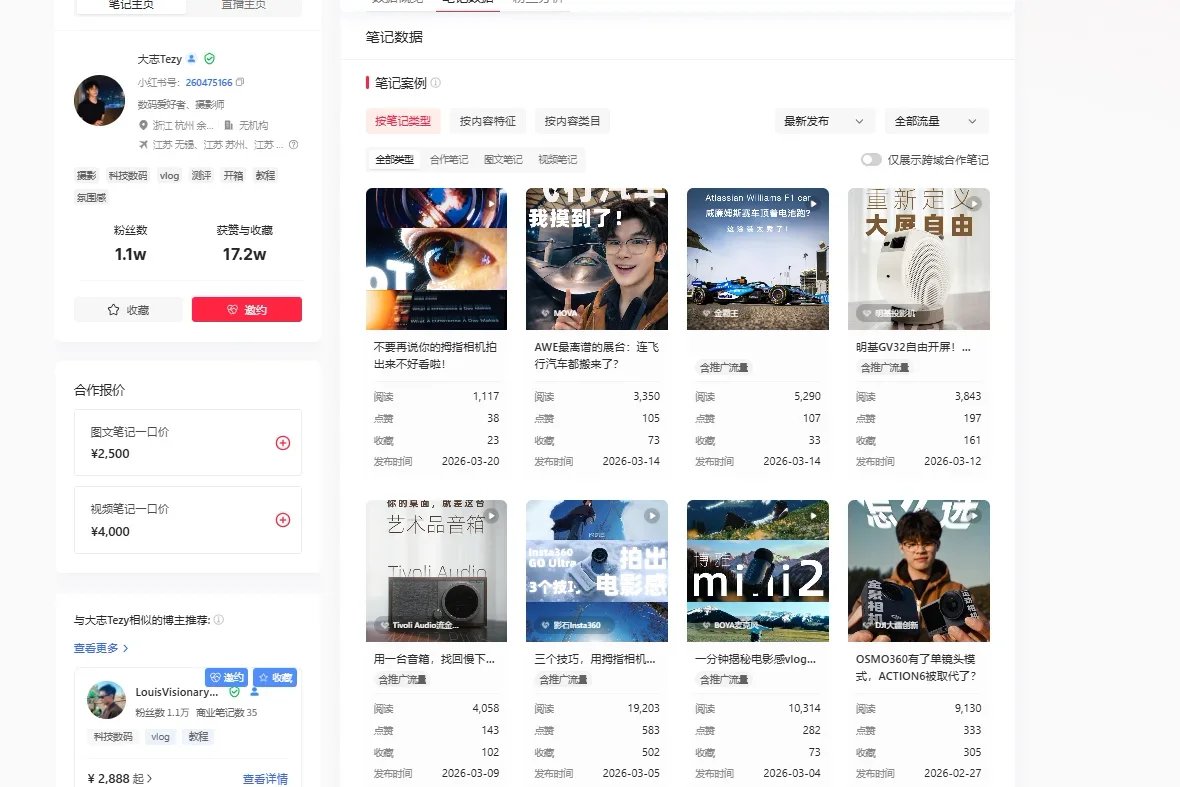The width and height of the screenshot is (1180, 787).
Task: Click the red 邀约 invite button
Action: 247,309
